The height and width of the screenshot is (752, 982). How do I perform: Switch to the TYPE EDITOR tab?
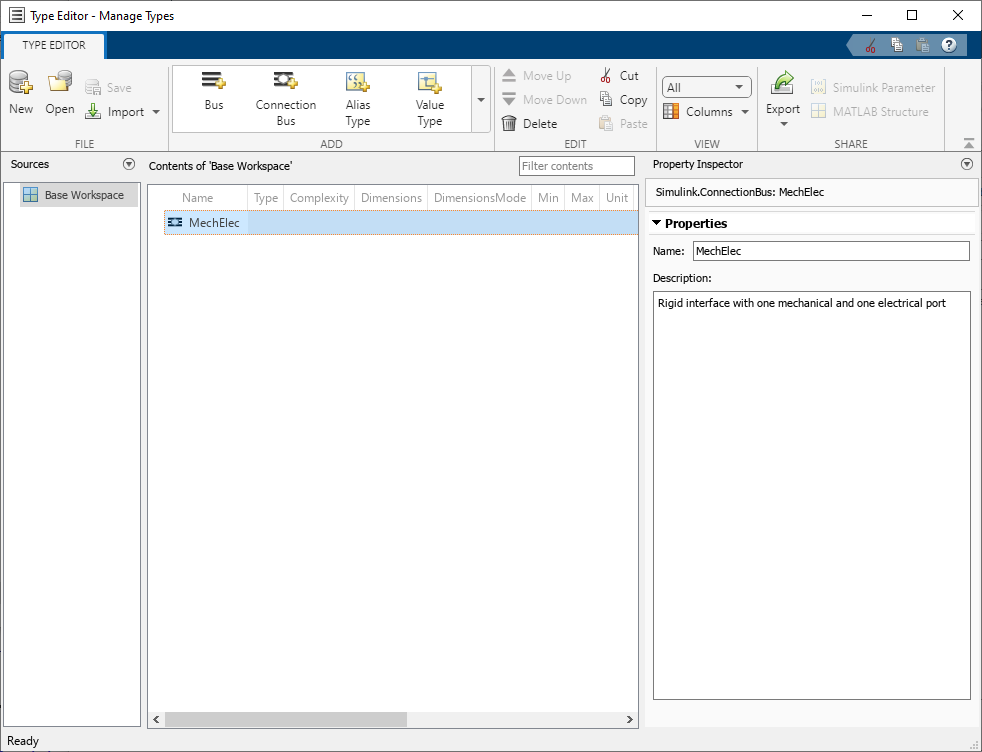coord(54,45)
